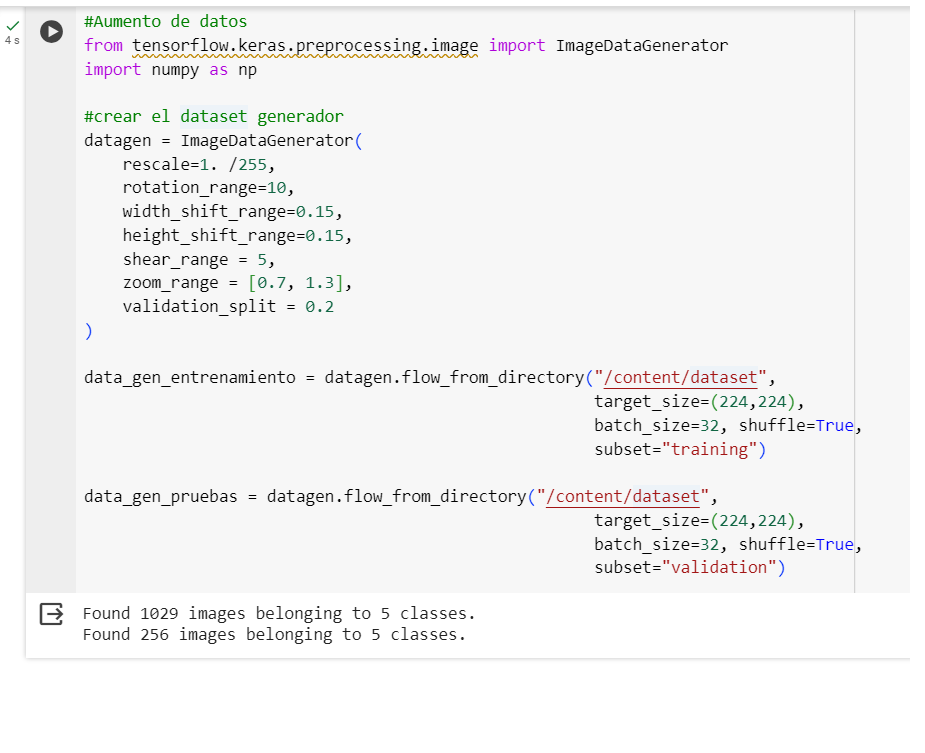This screenshot has width=925, height=753.
Task: Click the rotation_range=10 parameter
Action: pos(208,188)
